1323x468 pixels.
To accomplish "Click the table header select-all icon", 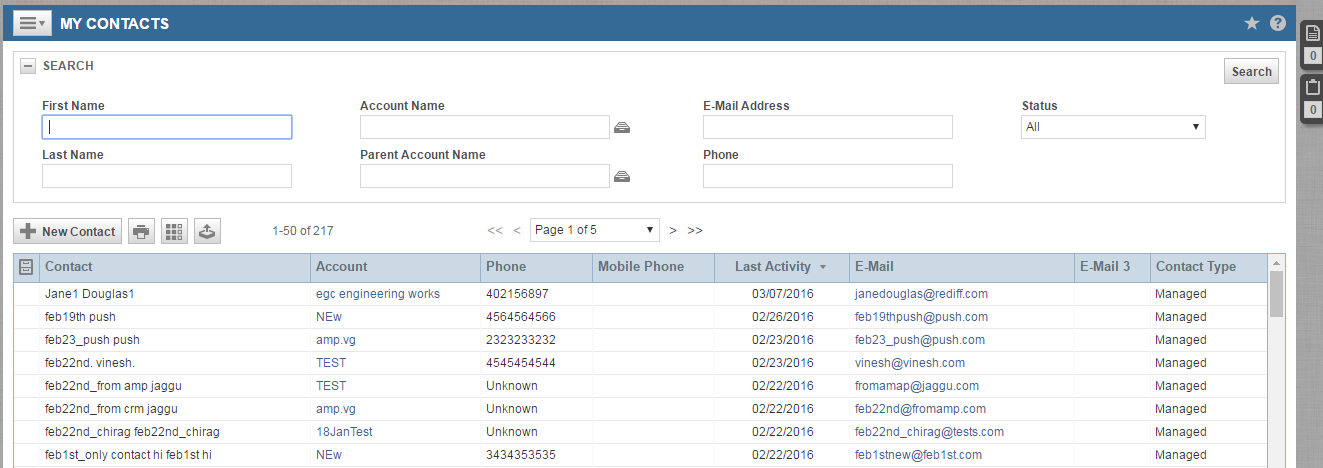I will tap(26, 267).
